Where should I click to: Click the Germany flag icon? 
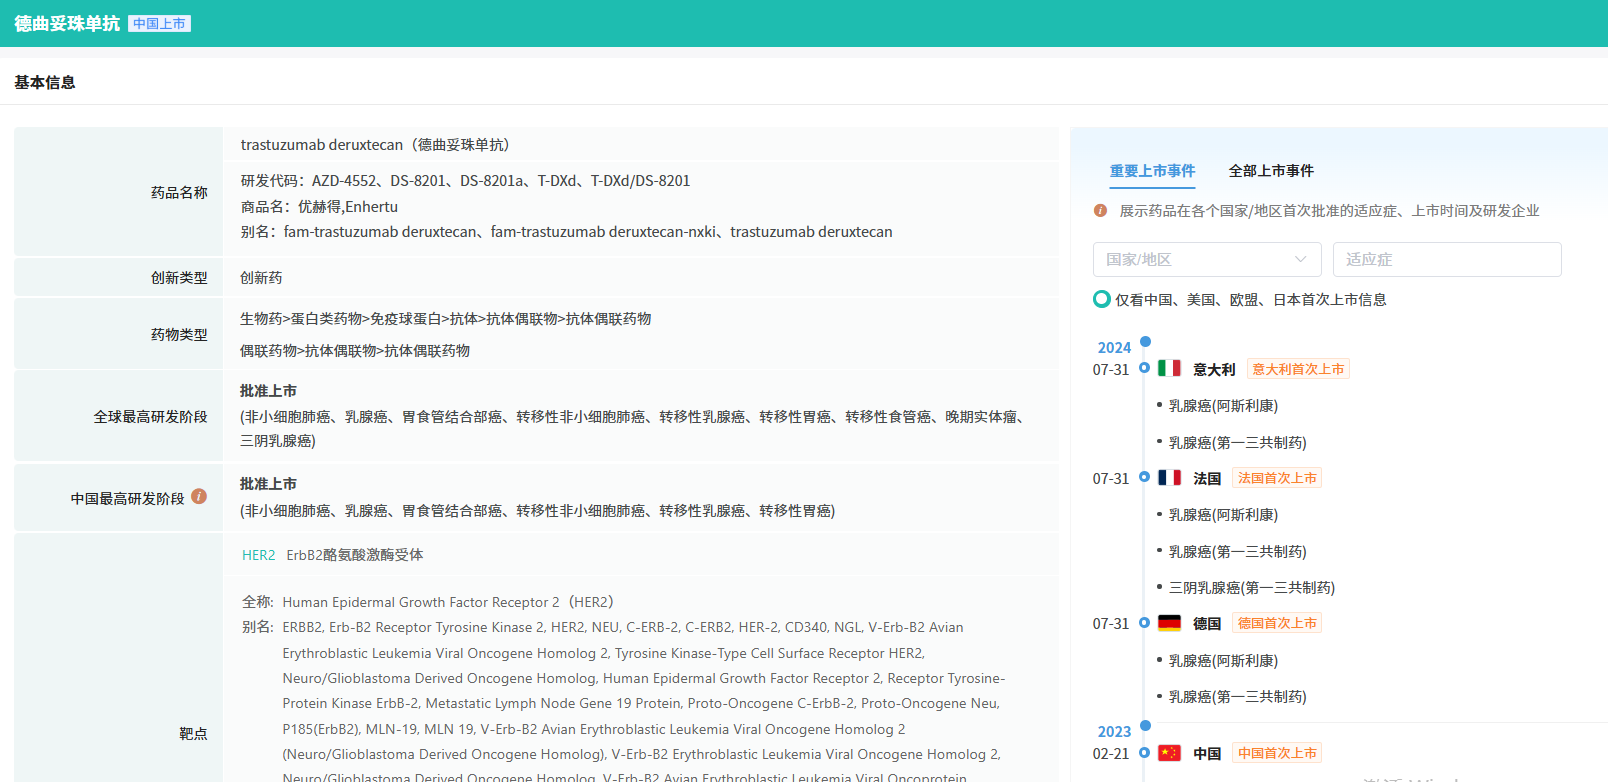click(1169, 623)
